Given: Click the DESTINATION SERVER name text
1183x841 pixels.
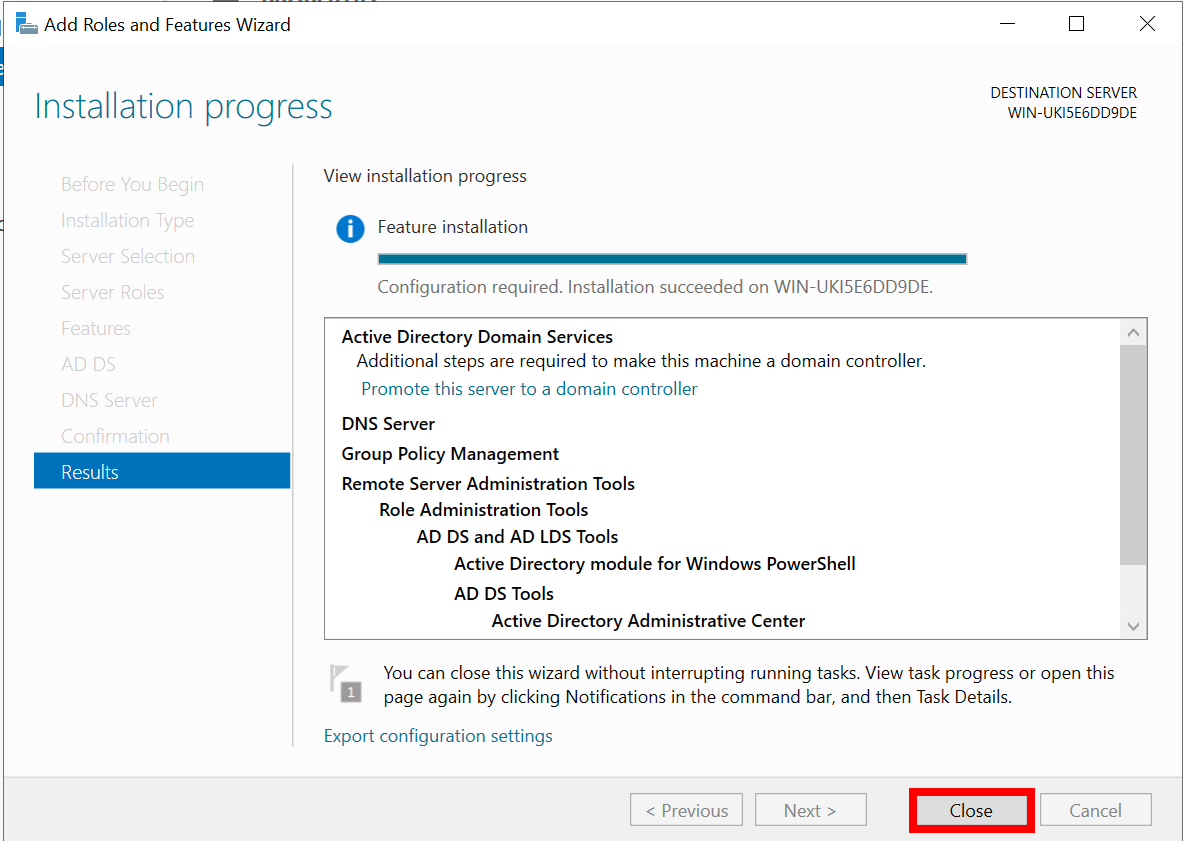Looking at the screenshot, I should 1072,113.
